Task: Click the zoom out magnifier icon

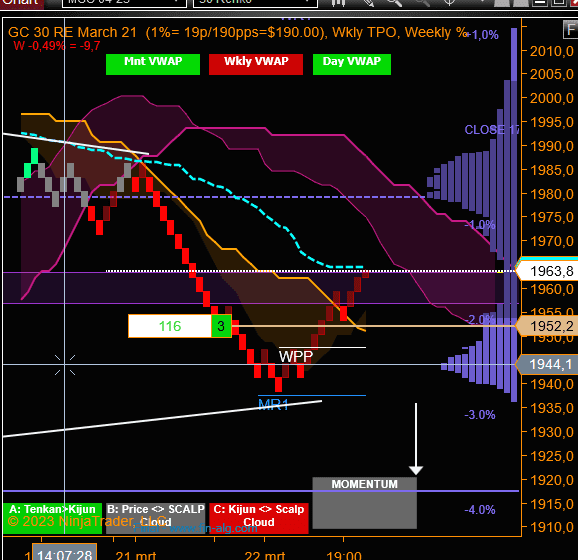Action: click(422, 3)
